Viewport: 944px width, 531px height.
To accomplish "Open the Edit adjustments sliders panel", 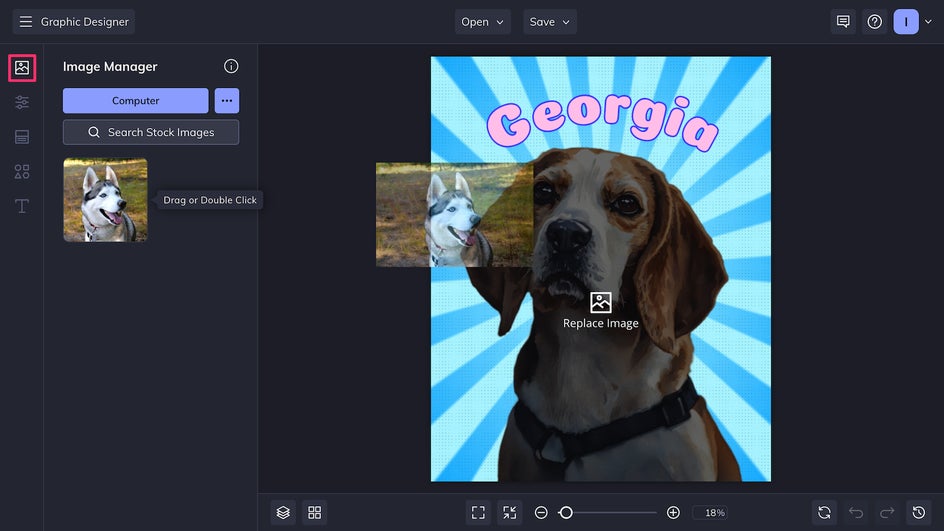I will coord(22,102).
